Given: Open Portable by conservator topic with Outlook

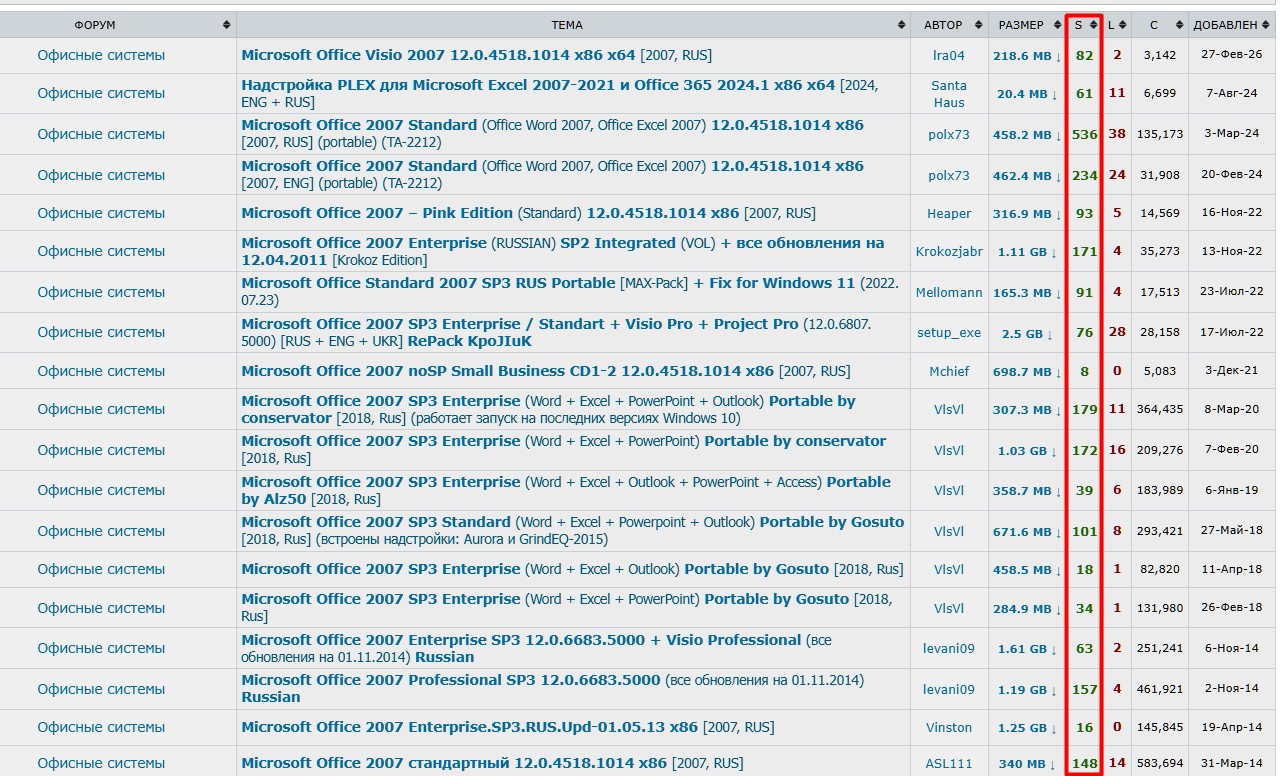Looking at the screenshot, I should (x=549, y=409).
